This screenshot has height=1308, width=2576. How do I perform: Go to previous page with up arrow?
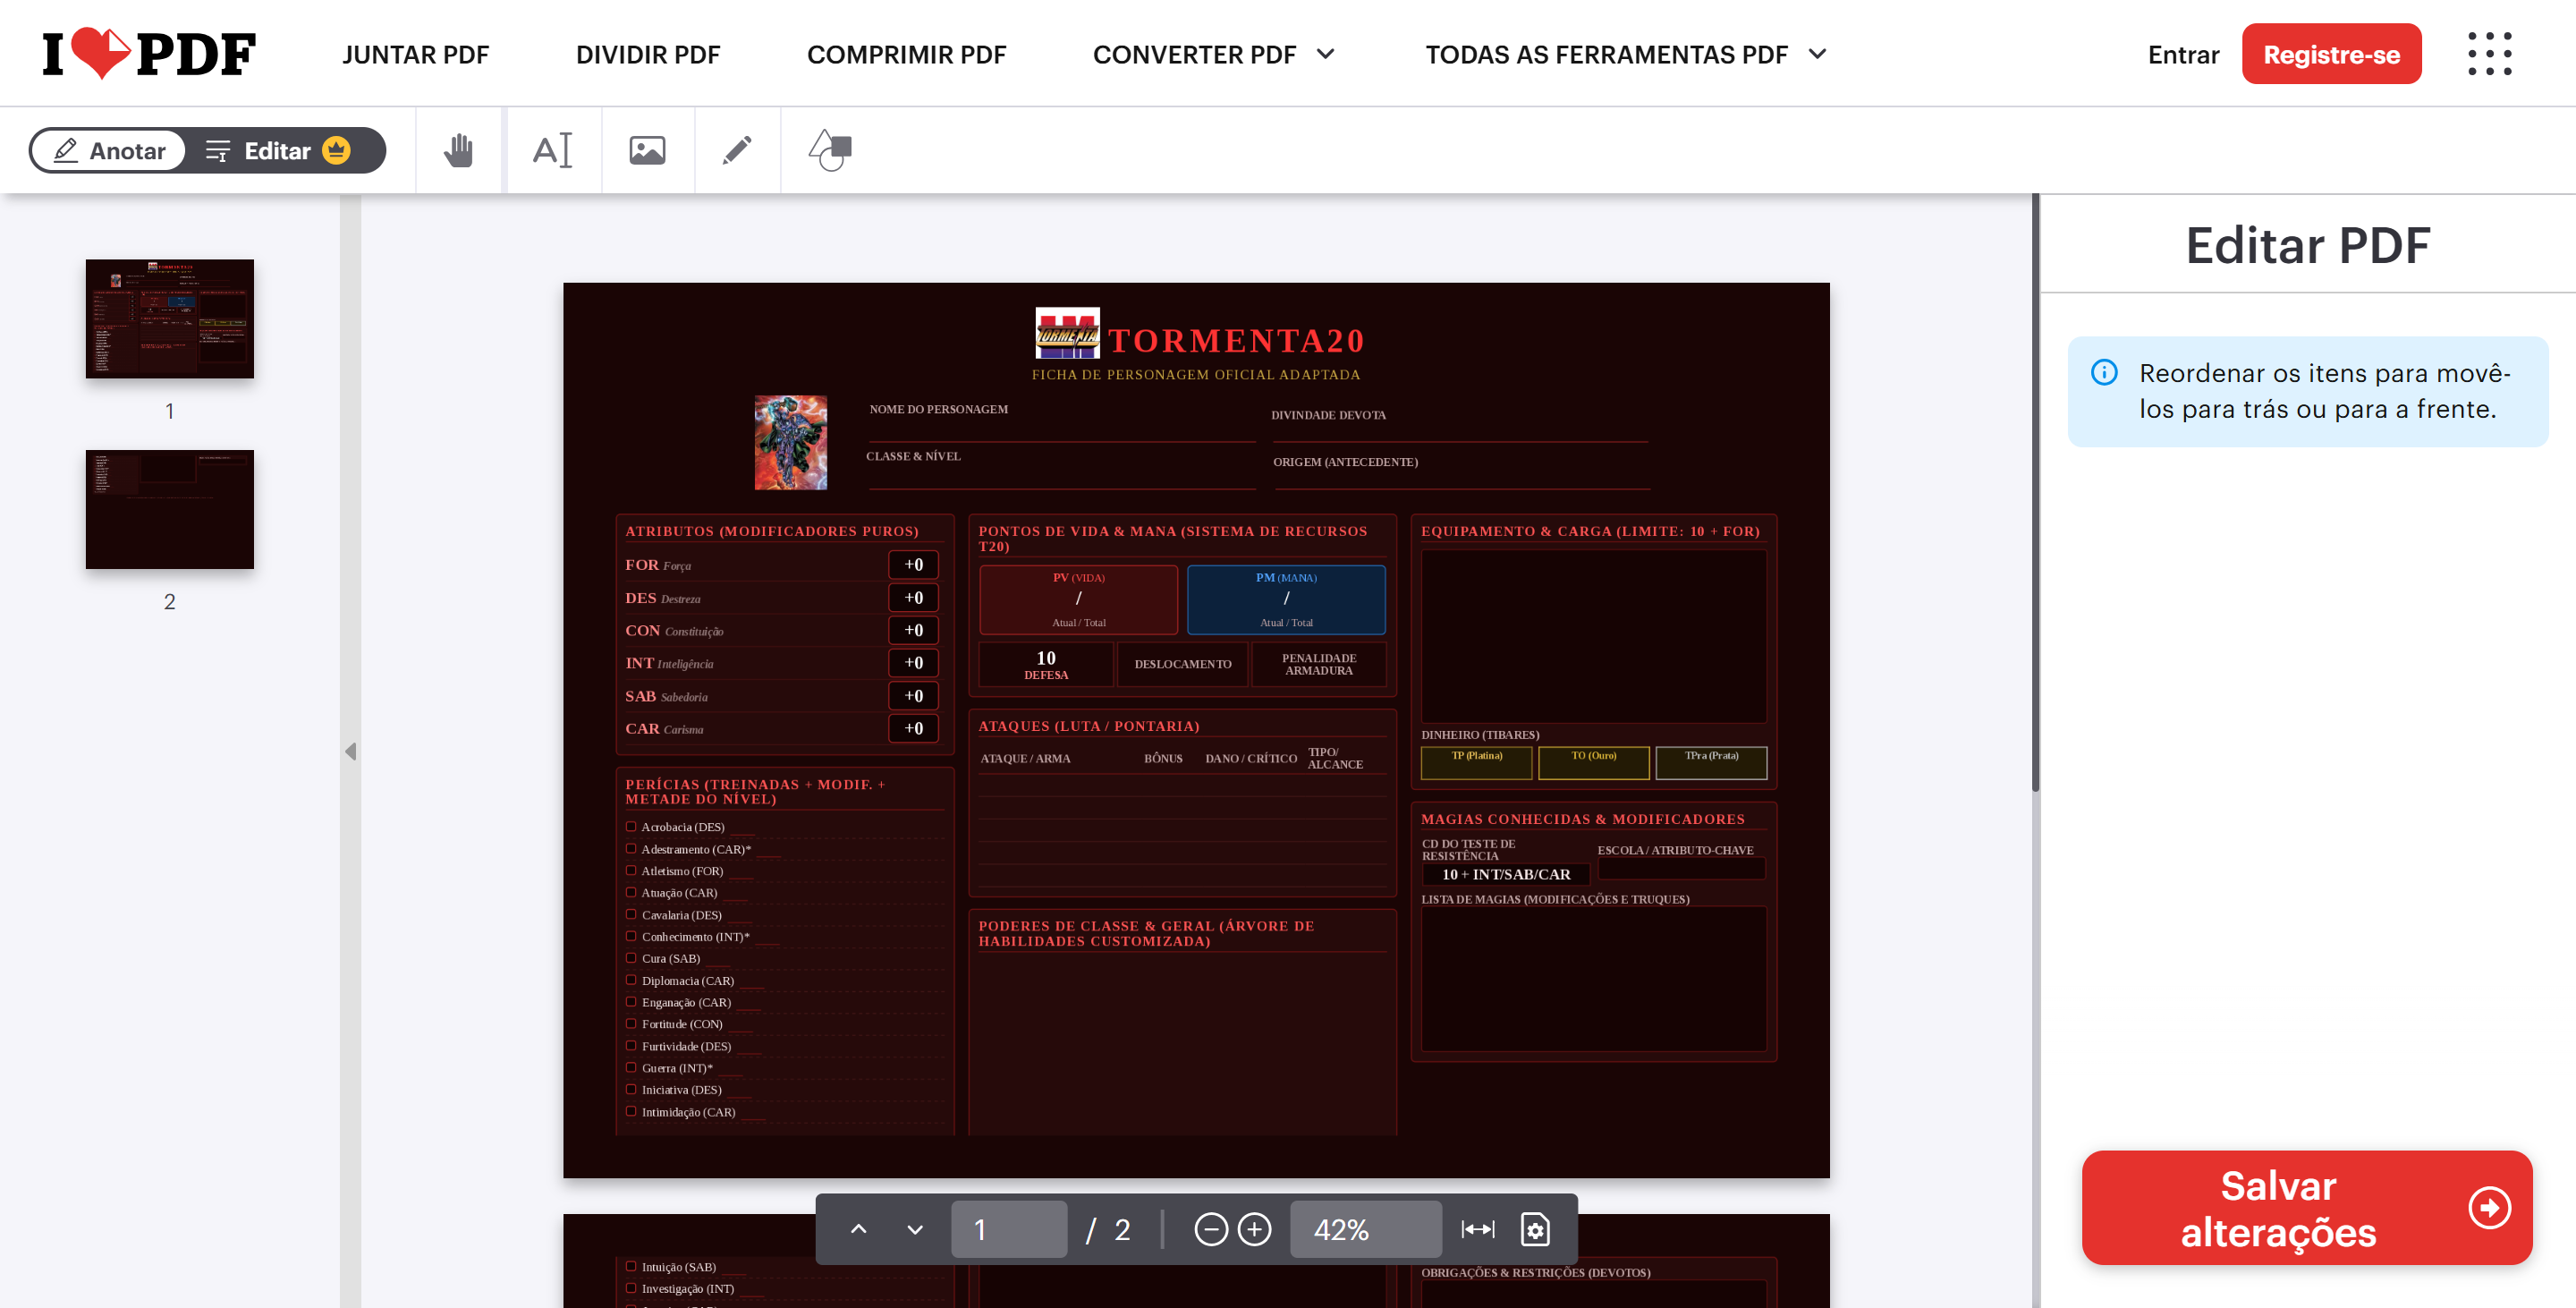tap(858, 1229)
